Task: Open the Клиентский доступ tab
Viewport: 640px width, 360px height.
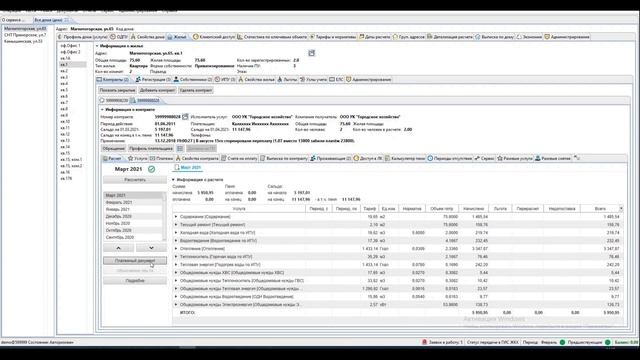Action: point(214,37)
